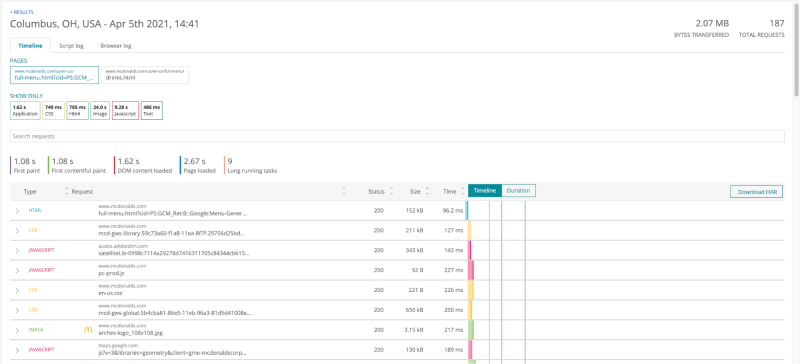This screenshot has width=800, height=364.
Task: Filter to show only Image requests
Action: click(100, 111)
